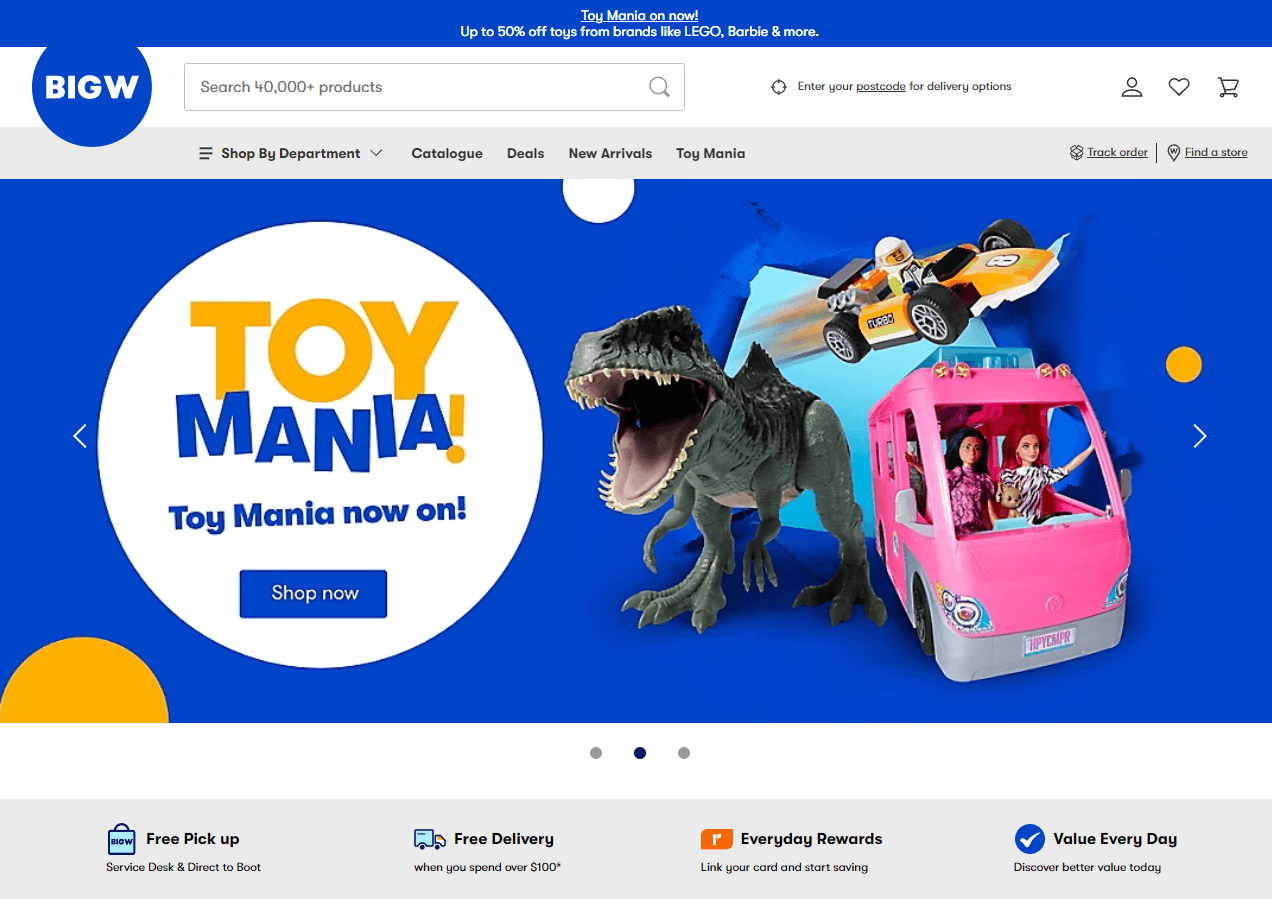The width and height of the screenshot is (1272, 899).
Task: Go to previous carousel slide arrow
Action: [x=80, y=436]
